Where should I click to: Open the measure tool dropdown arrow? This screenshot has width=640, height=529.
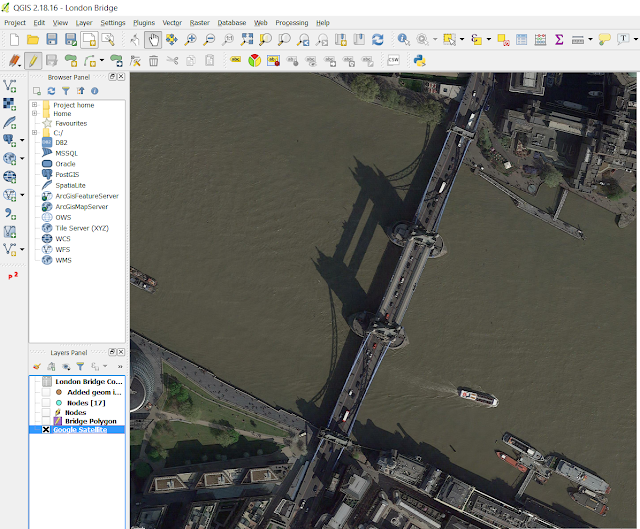pyautogui.click(x=592, y=40)
